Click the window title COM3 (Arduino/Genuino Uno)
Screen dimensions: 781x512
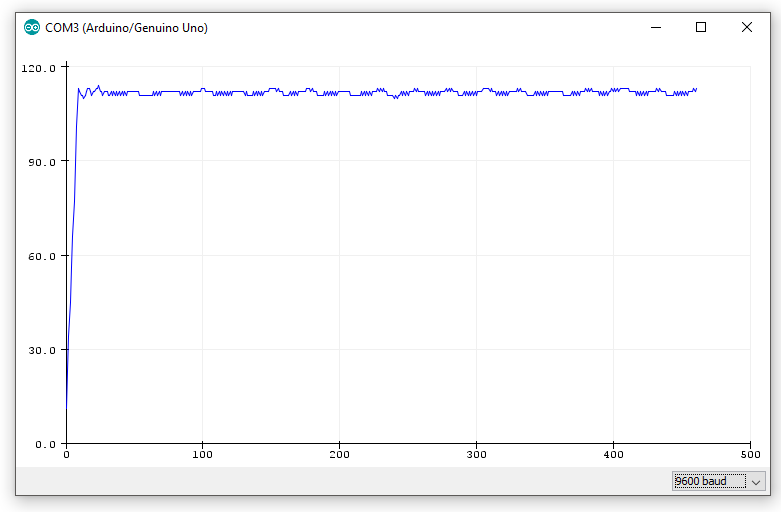point(127,28)
